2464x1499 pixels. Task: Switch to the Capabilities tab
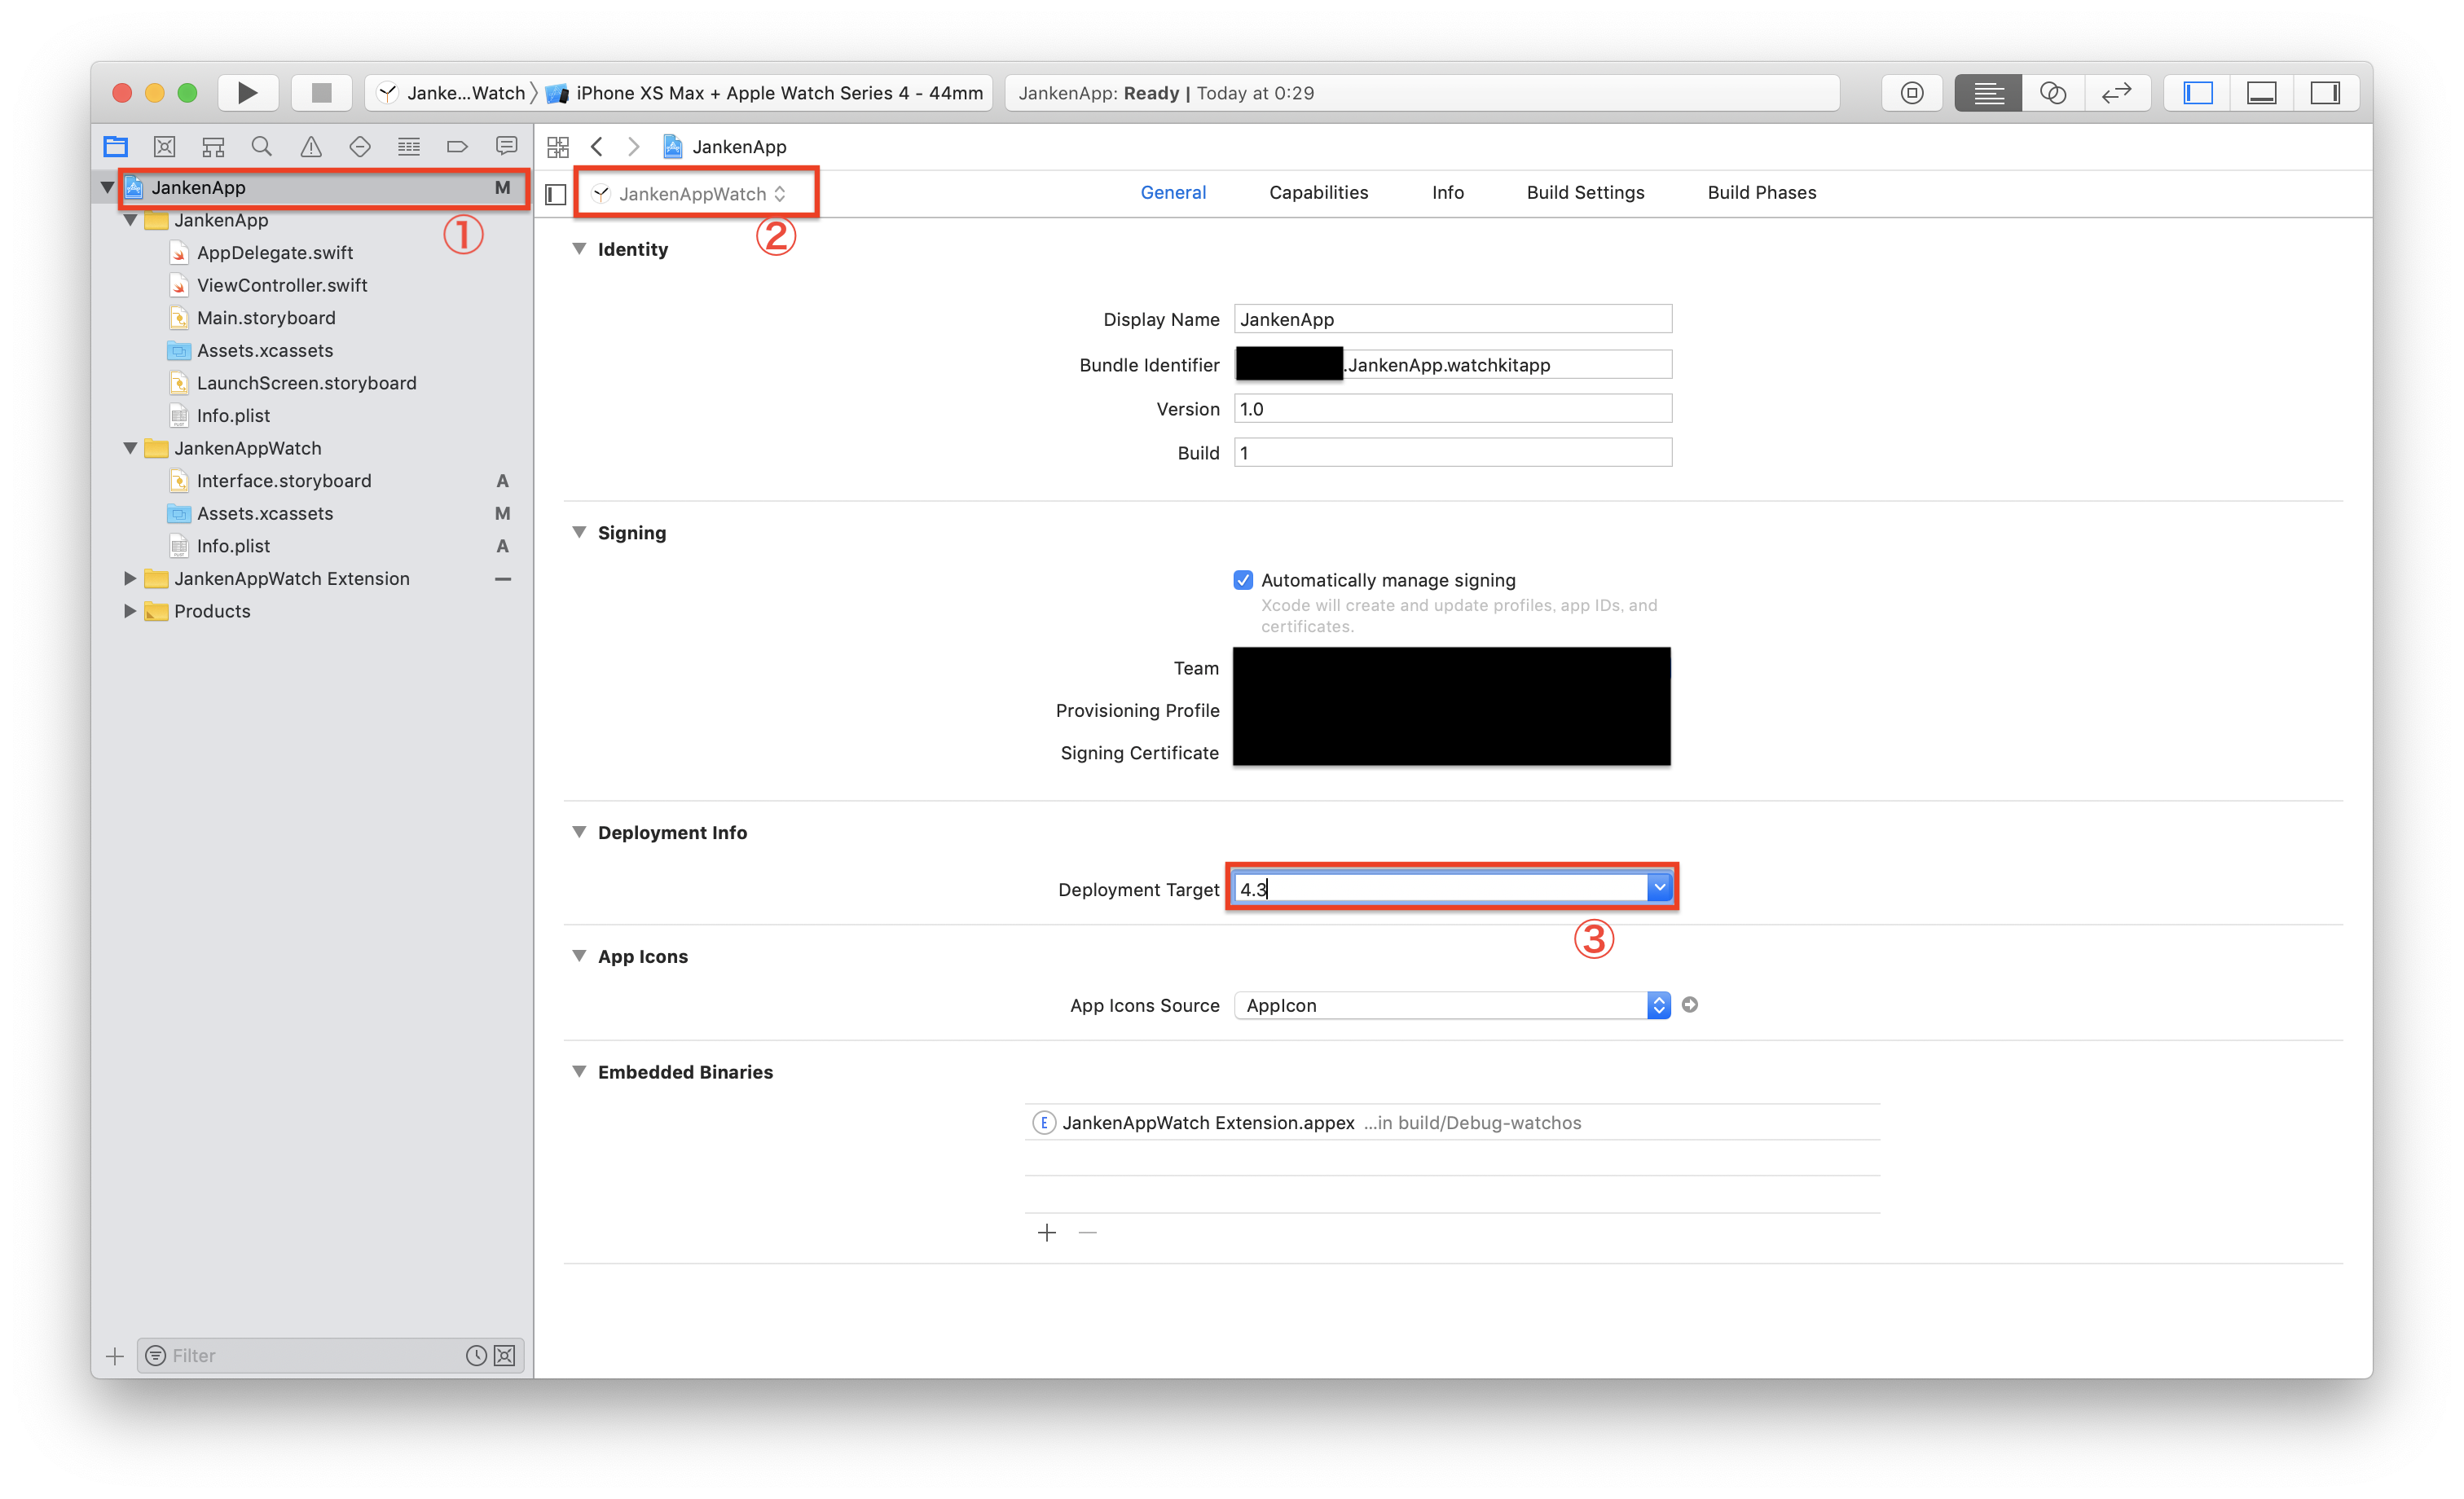(x=1318, y=191)
